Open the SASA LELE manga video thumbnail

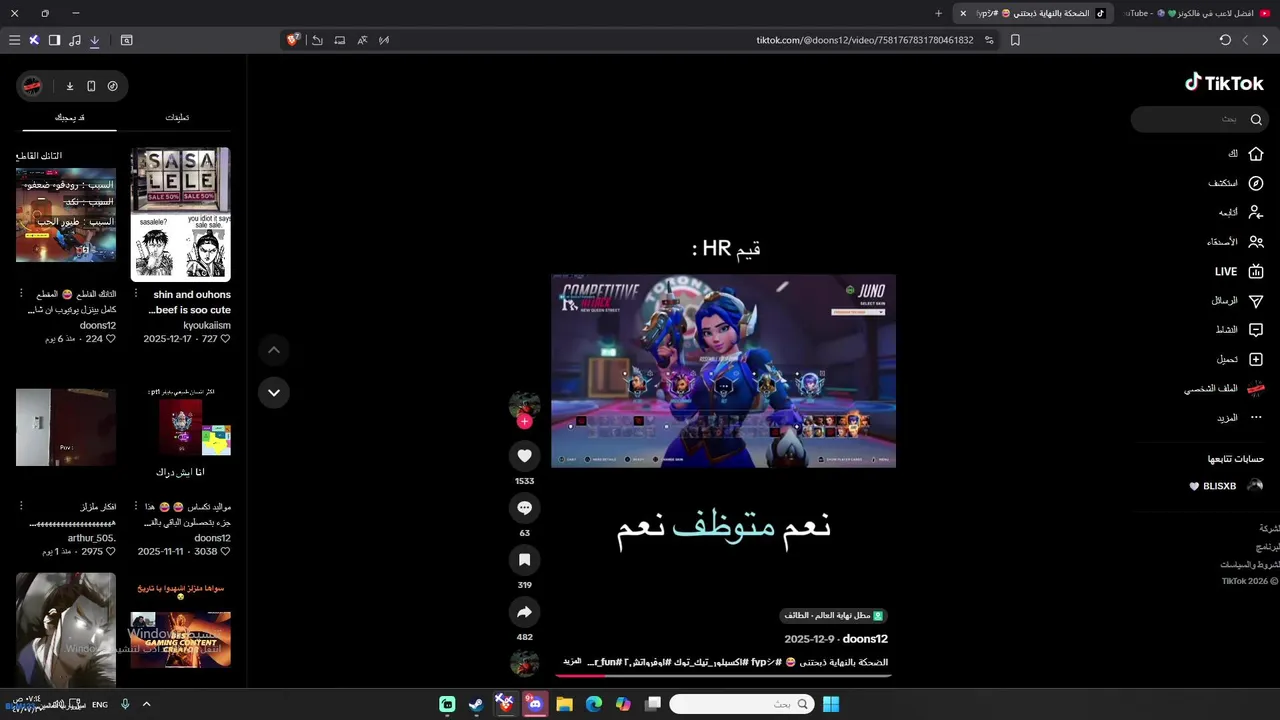click(180, 214)
